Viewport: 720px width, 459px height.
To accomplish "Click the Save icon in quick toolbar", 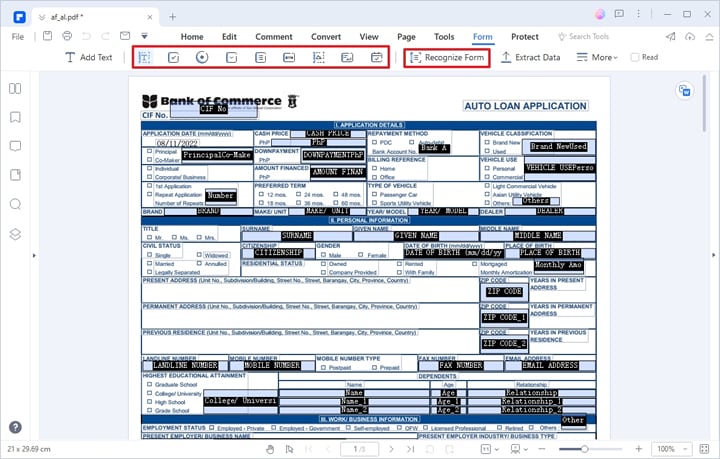I will click(x=47, y=36).
